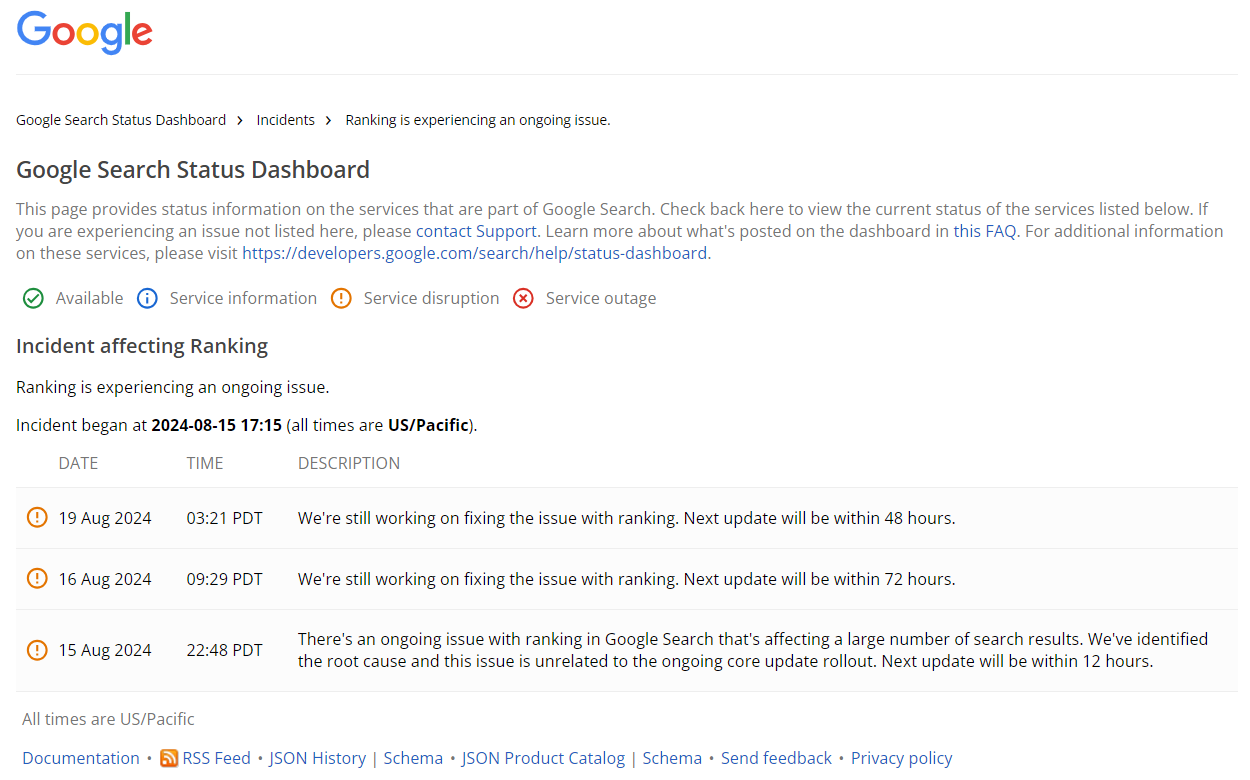Click the Available legend label
The height and width of the screenshot is (780, 1250).
89,298
